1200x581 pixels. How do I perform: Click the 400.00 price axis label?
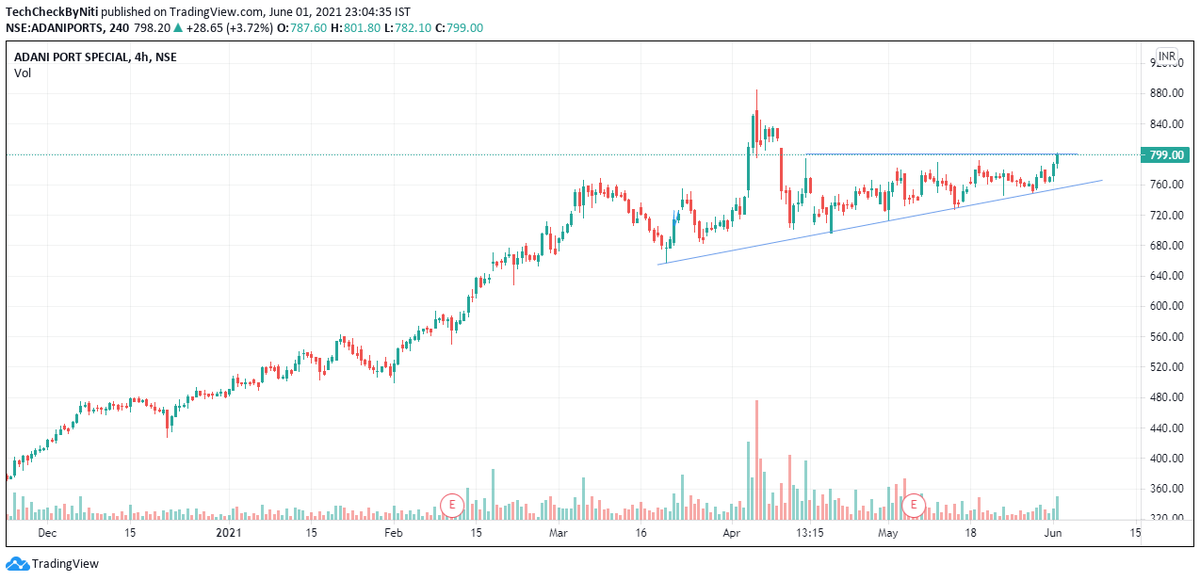1166,459
